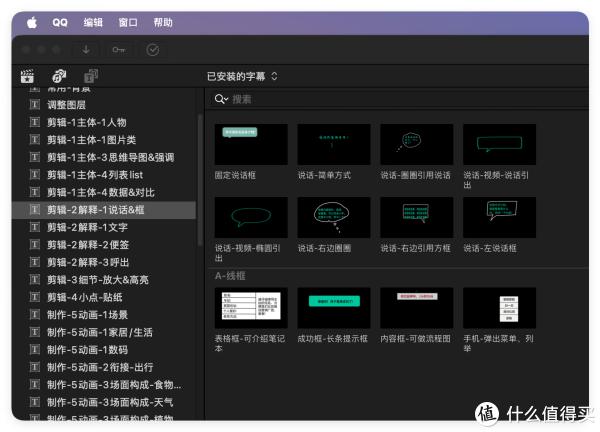Open the 帮助 menu
Screen dimensions: 600x432
point(163,23)
